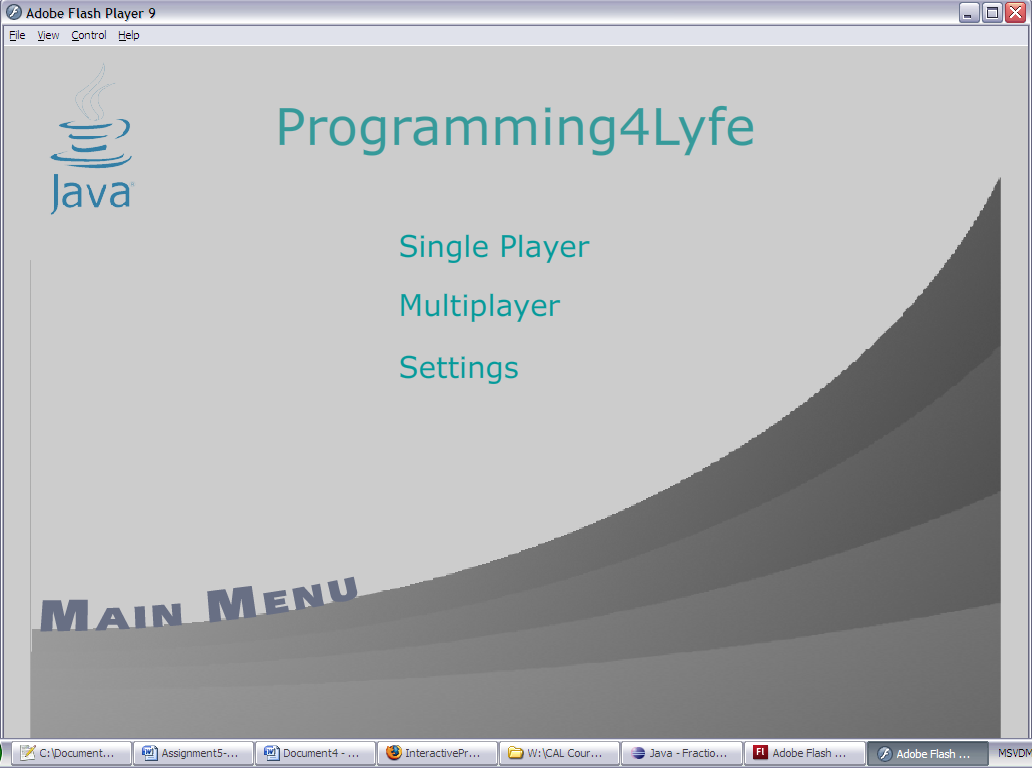This screenshot has height=768, width=1032.
Task: Minimize the Flash Player window
Action: point(969,13)
